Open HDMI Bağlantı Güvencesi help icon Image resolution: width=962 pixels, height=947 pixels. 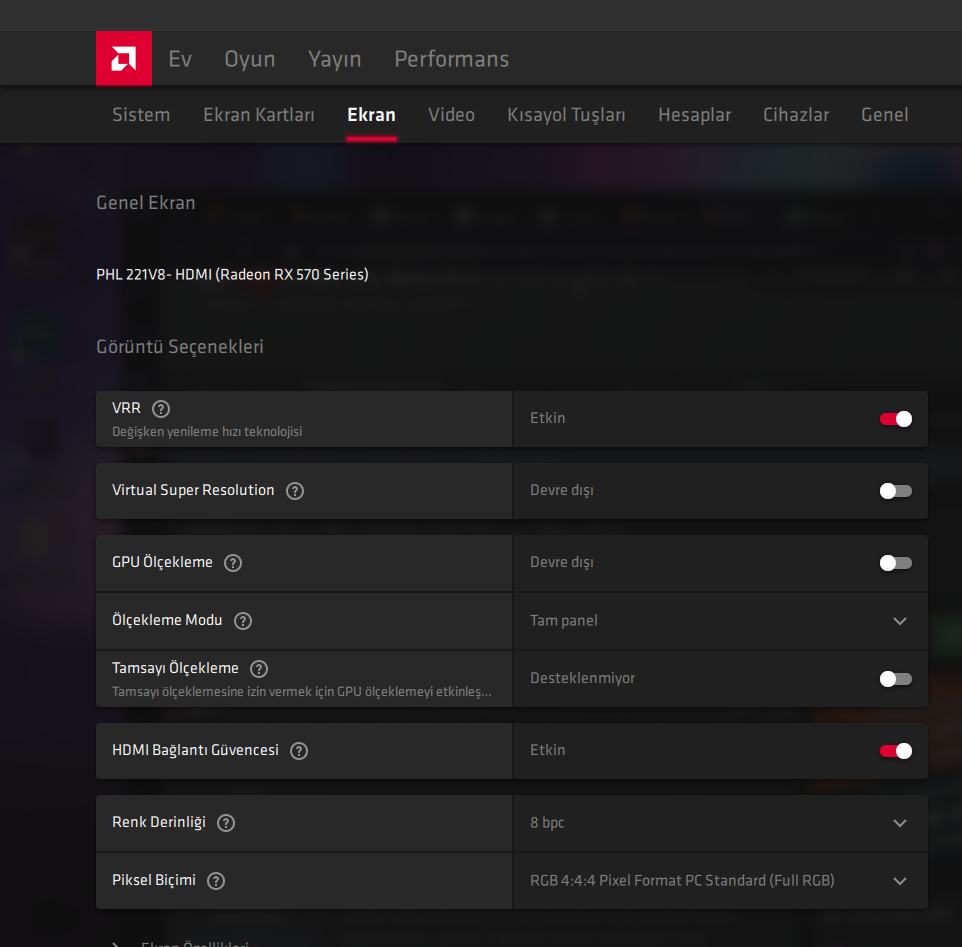299,751
